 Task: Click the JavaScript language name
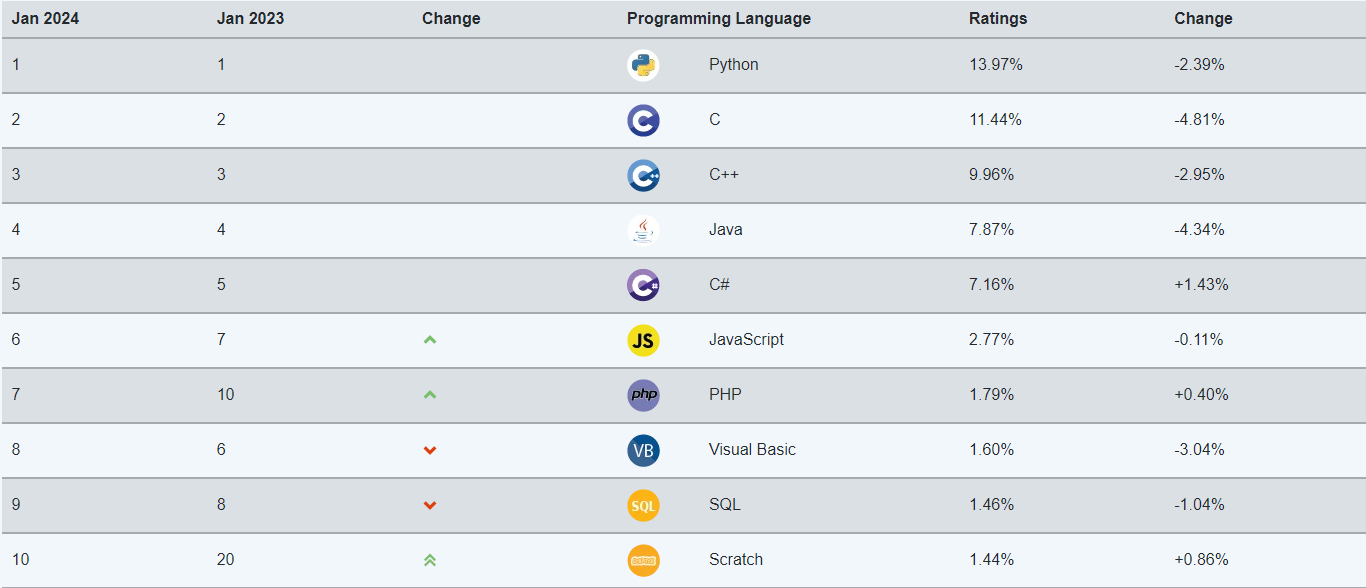[746, 340]
